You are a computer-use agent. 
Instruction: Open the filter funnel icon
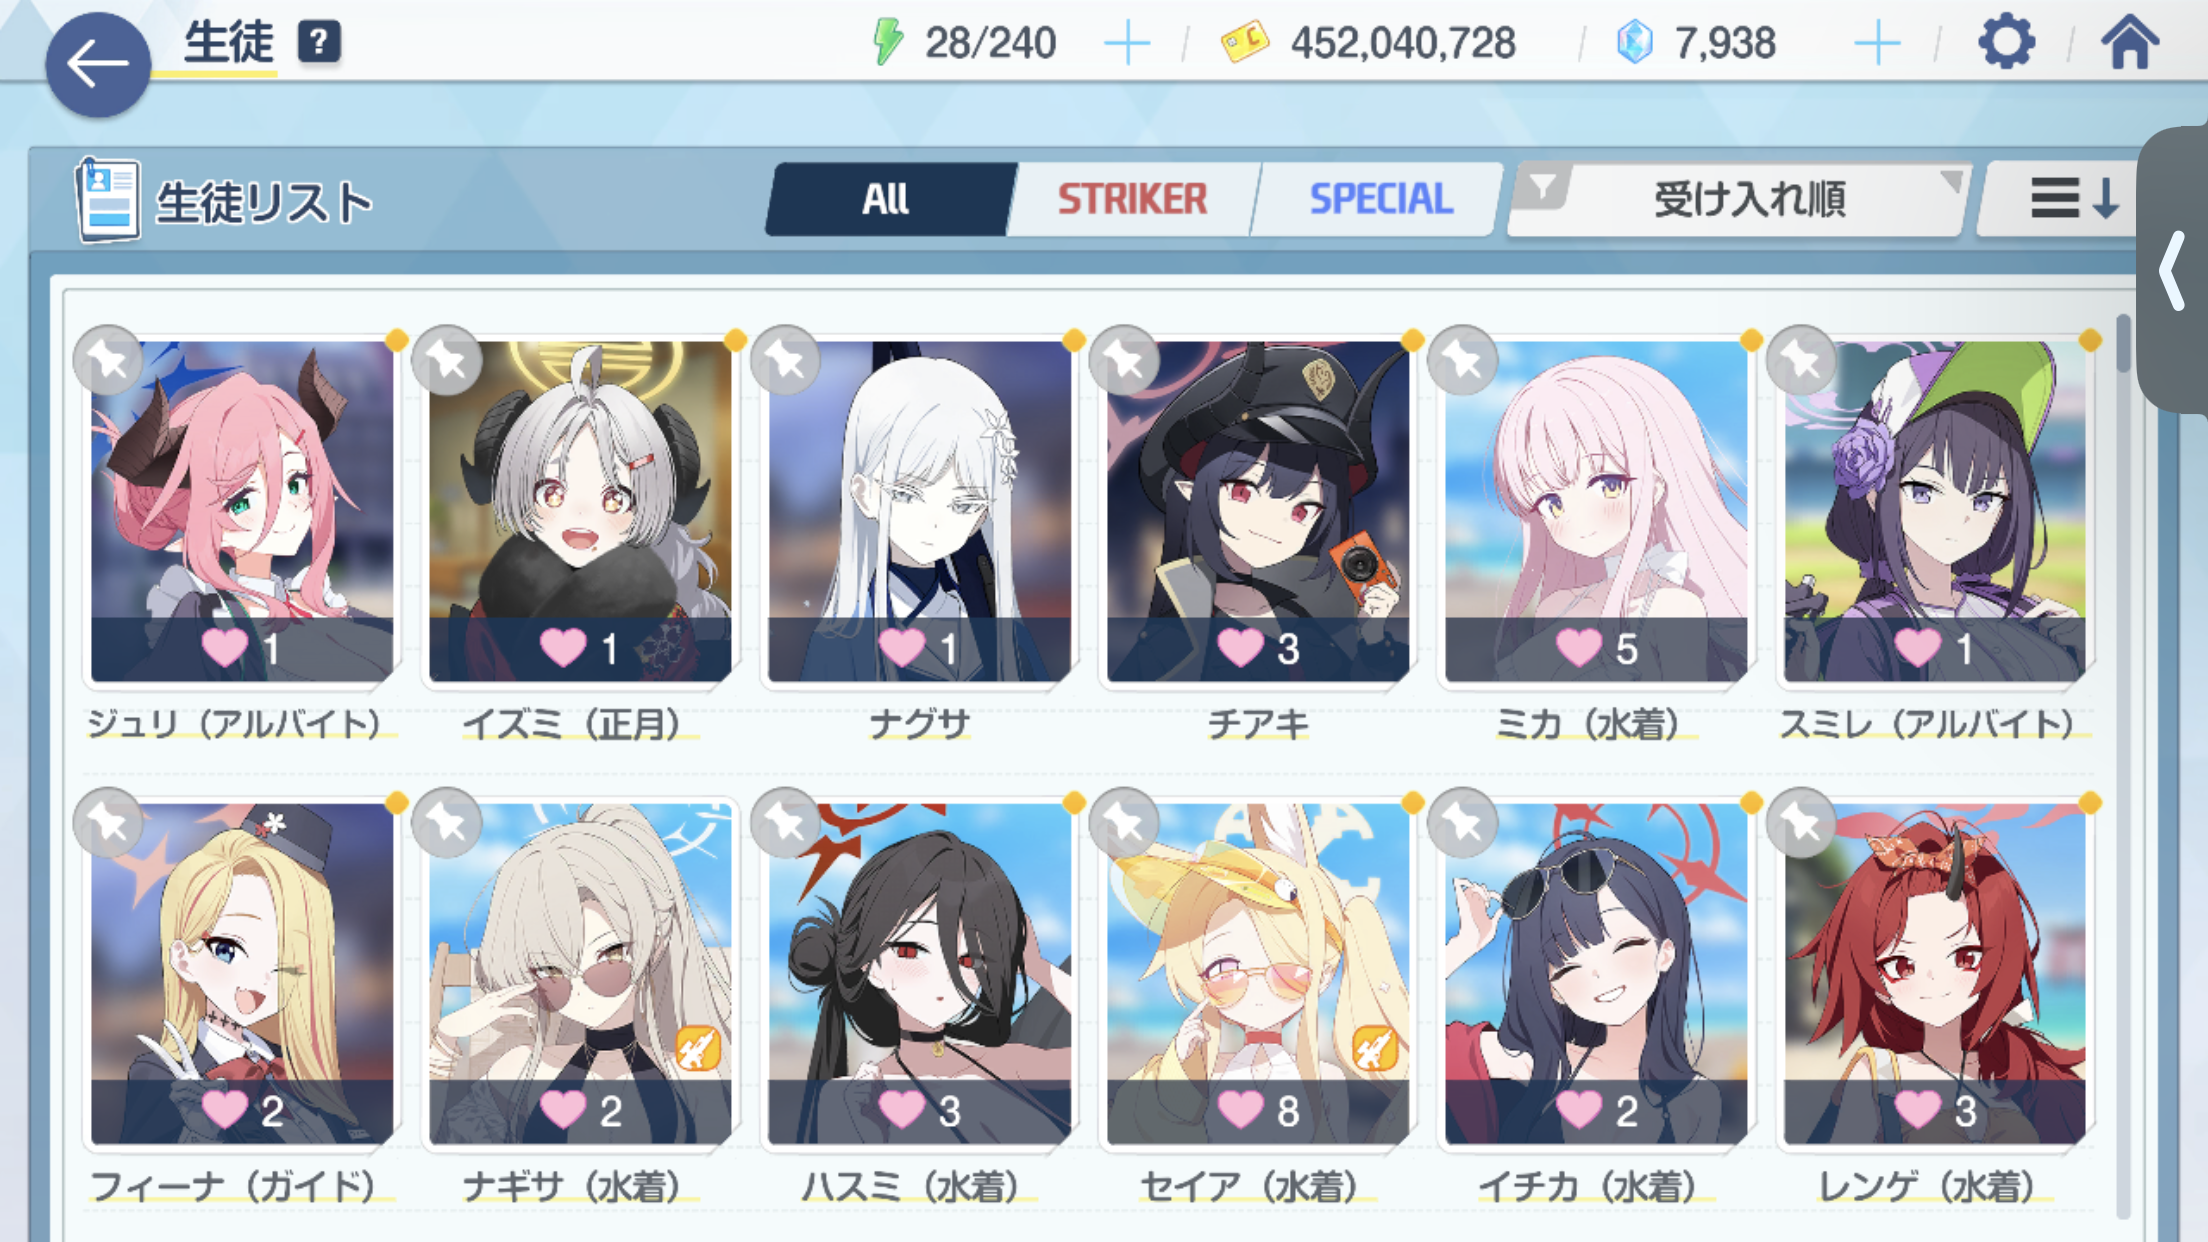pos(1543,187)
